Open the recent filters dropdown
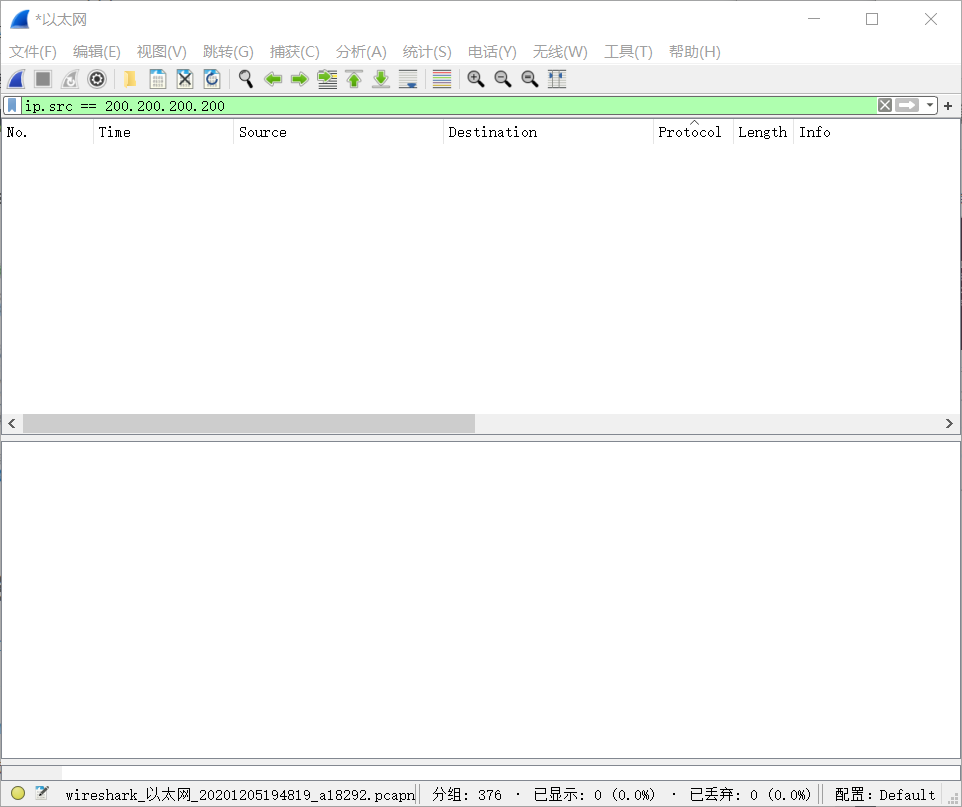The image size is (962, 807). (x=930, y=106)
